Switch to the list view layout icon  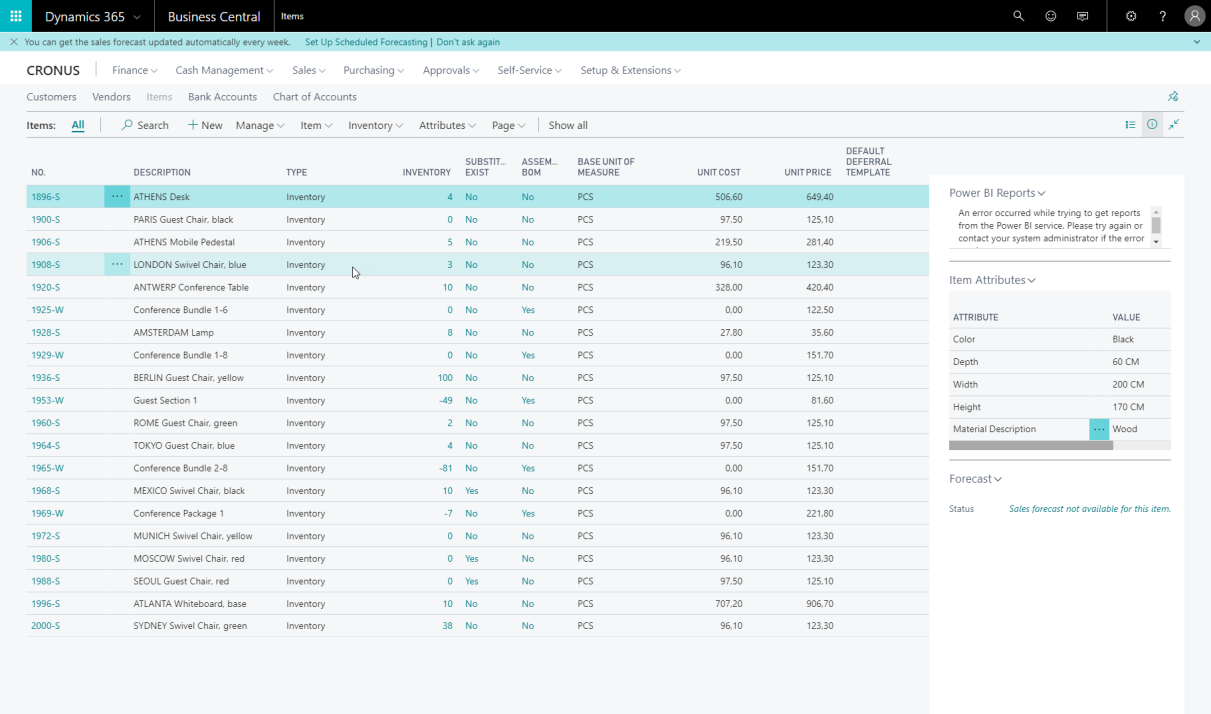coord(1130,125)
